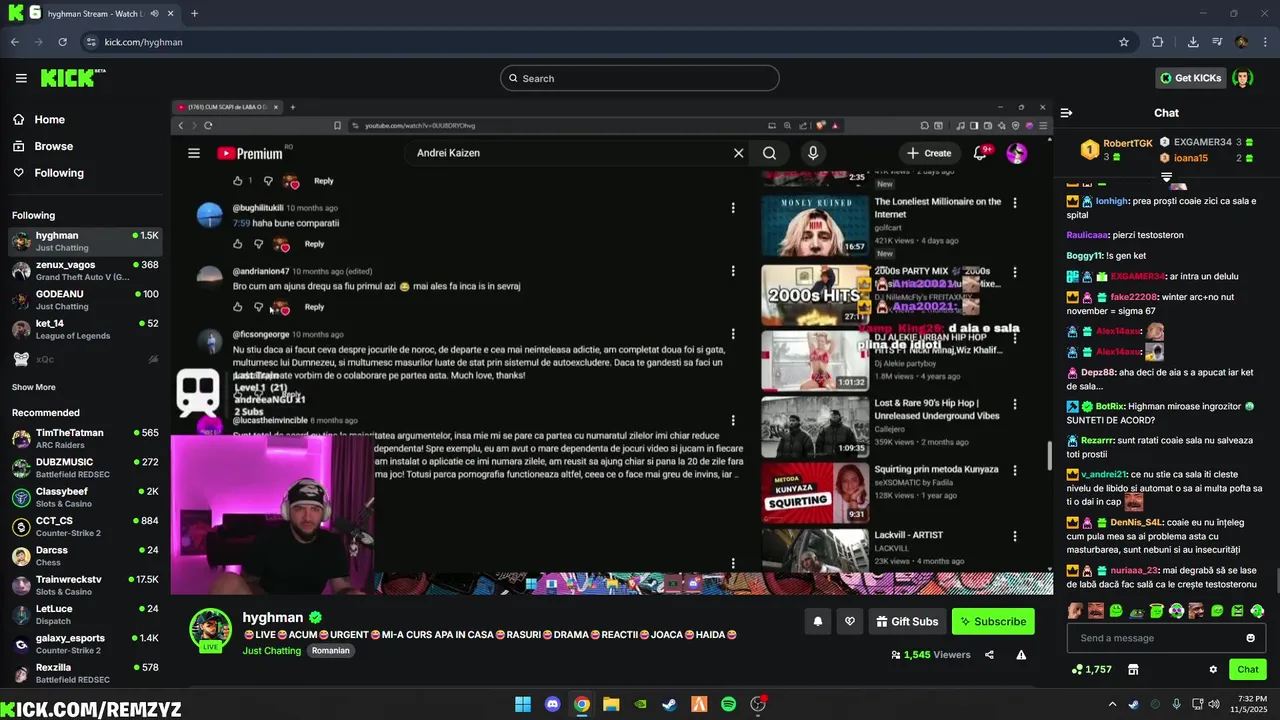Open the offline xQc channel
1280x720 pixels.
(85, 359)
